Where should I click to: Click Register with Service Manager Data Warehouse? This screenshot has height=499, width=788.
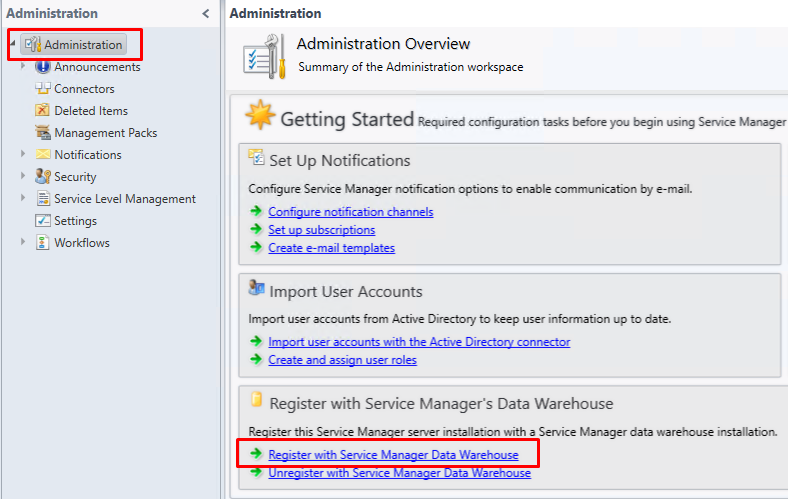tap(393, 455)
